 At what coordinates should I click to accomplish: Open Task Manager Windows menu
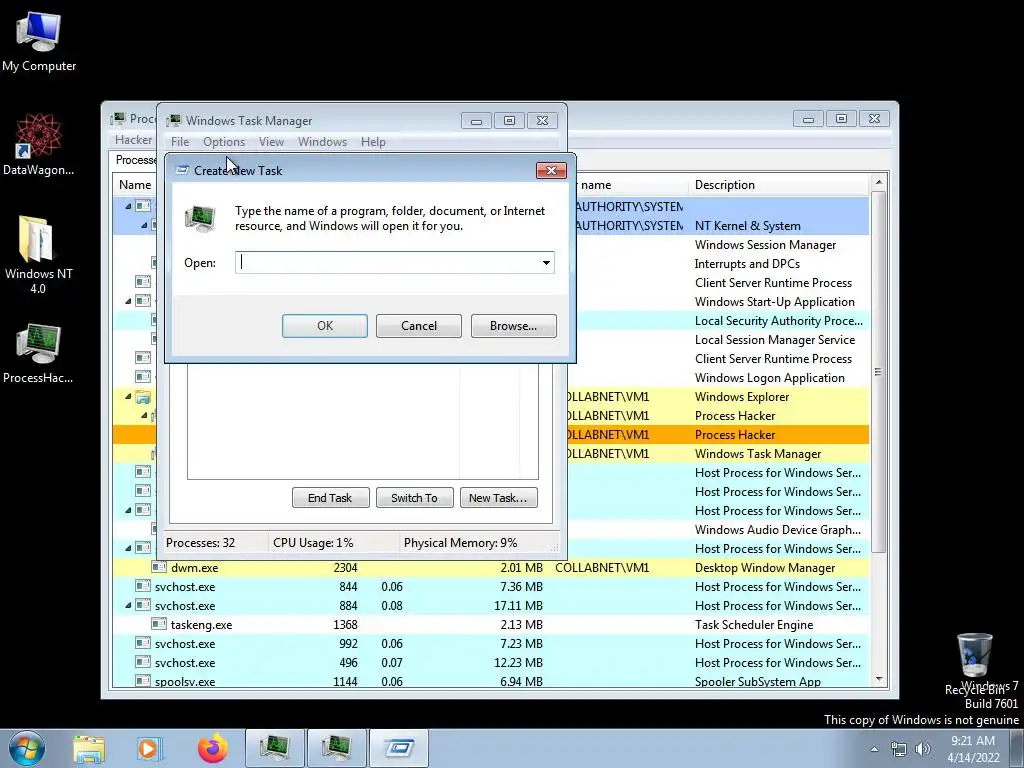tap(323, 142)
